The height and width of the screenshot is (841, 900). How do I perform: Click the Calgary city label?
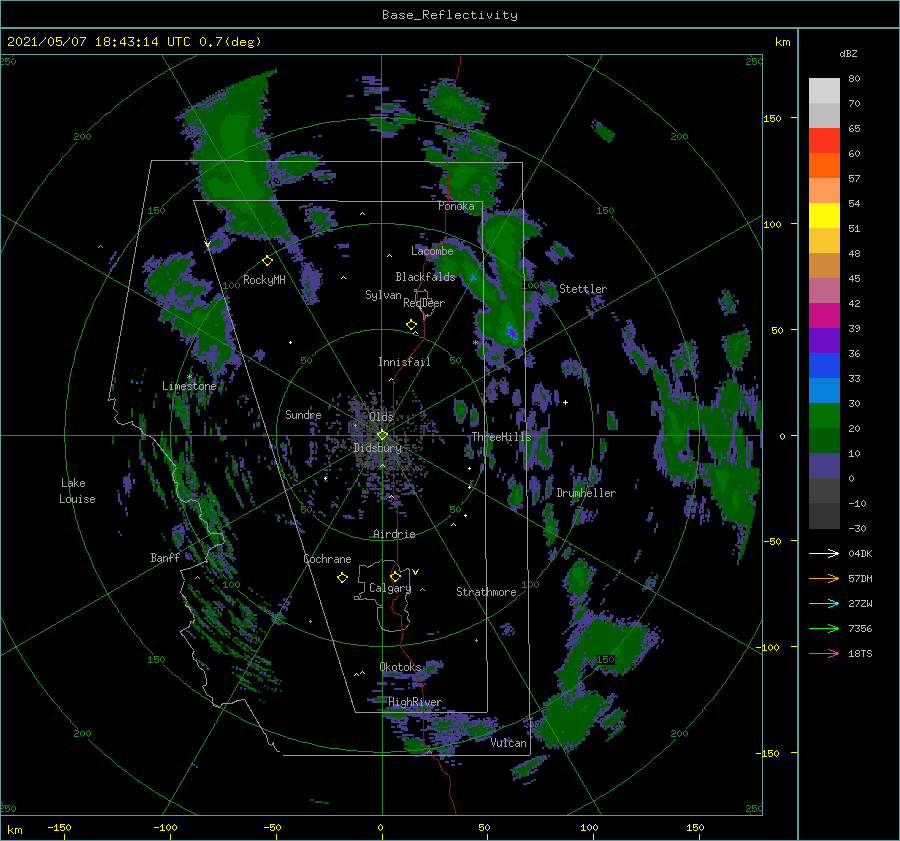390,588
